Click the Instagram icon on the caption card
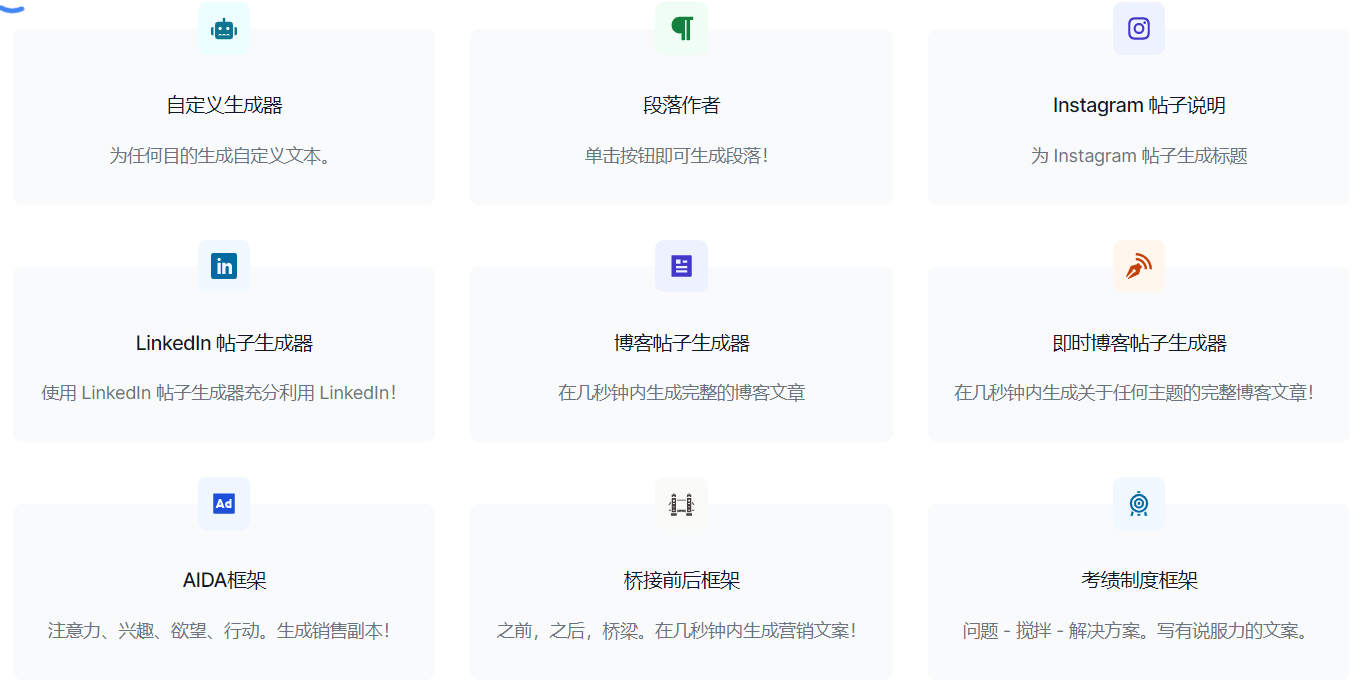This screenshot has width=1370, height=691. (1138, 29)
